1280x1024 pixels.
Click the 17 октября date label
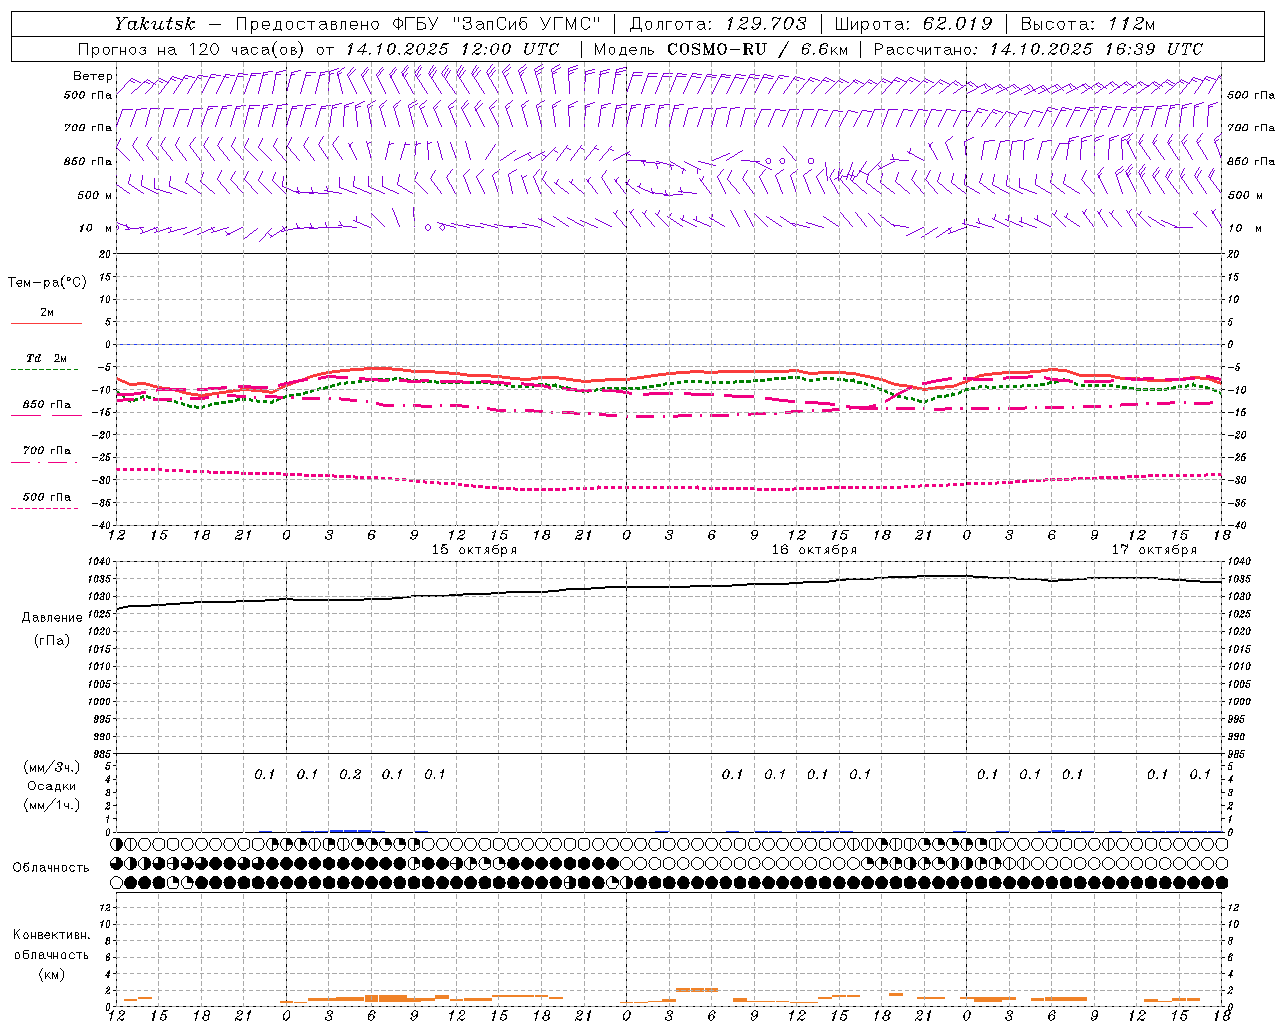point(1154,550)
